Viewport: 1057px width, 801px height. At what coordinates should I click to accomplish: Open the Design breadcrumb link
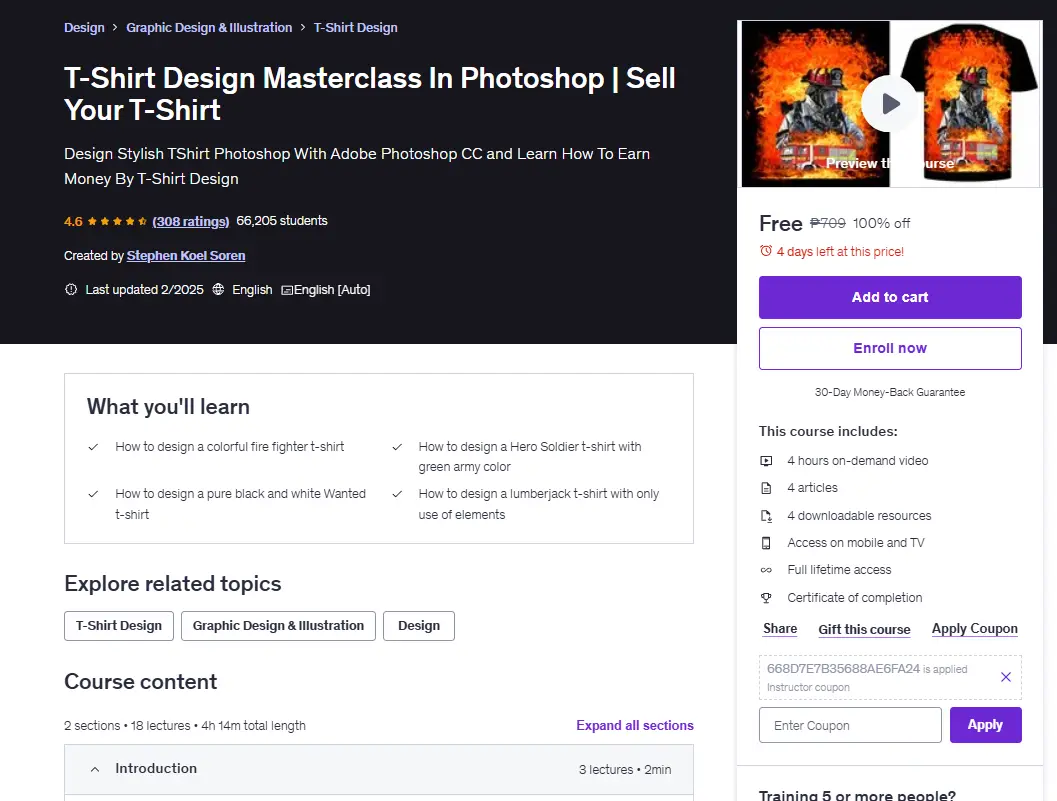coord(84,28)
